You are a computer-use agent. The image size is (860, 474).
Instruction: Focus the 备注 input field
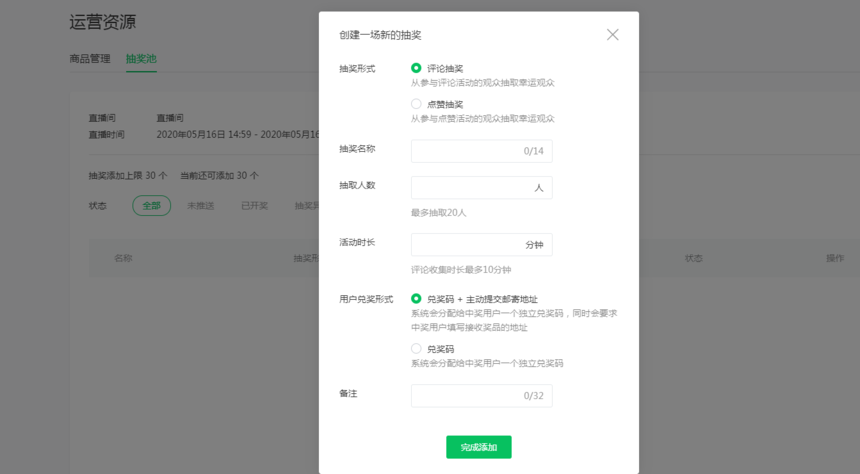tap(482, 396)
